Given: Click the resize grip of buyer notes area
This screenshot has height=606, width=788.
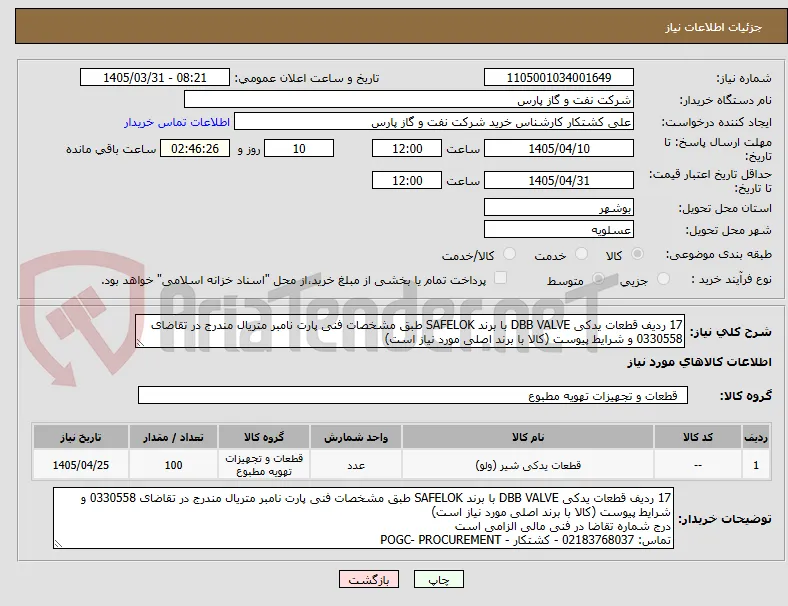Looking at the screenshot, I should pyautogui.click(x=58, y=544).
